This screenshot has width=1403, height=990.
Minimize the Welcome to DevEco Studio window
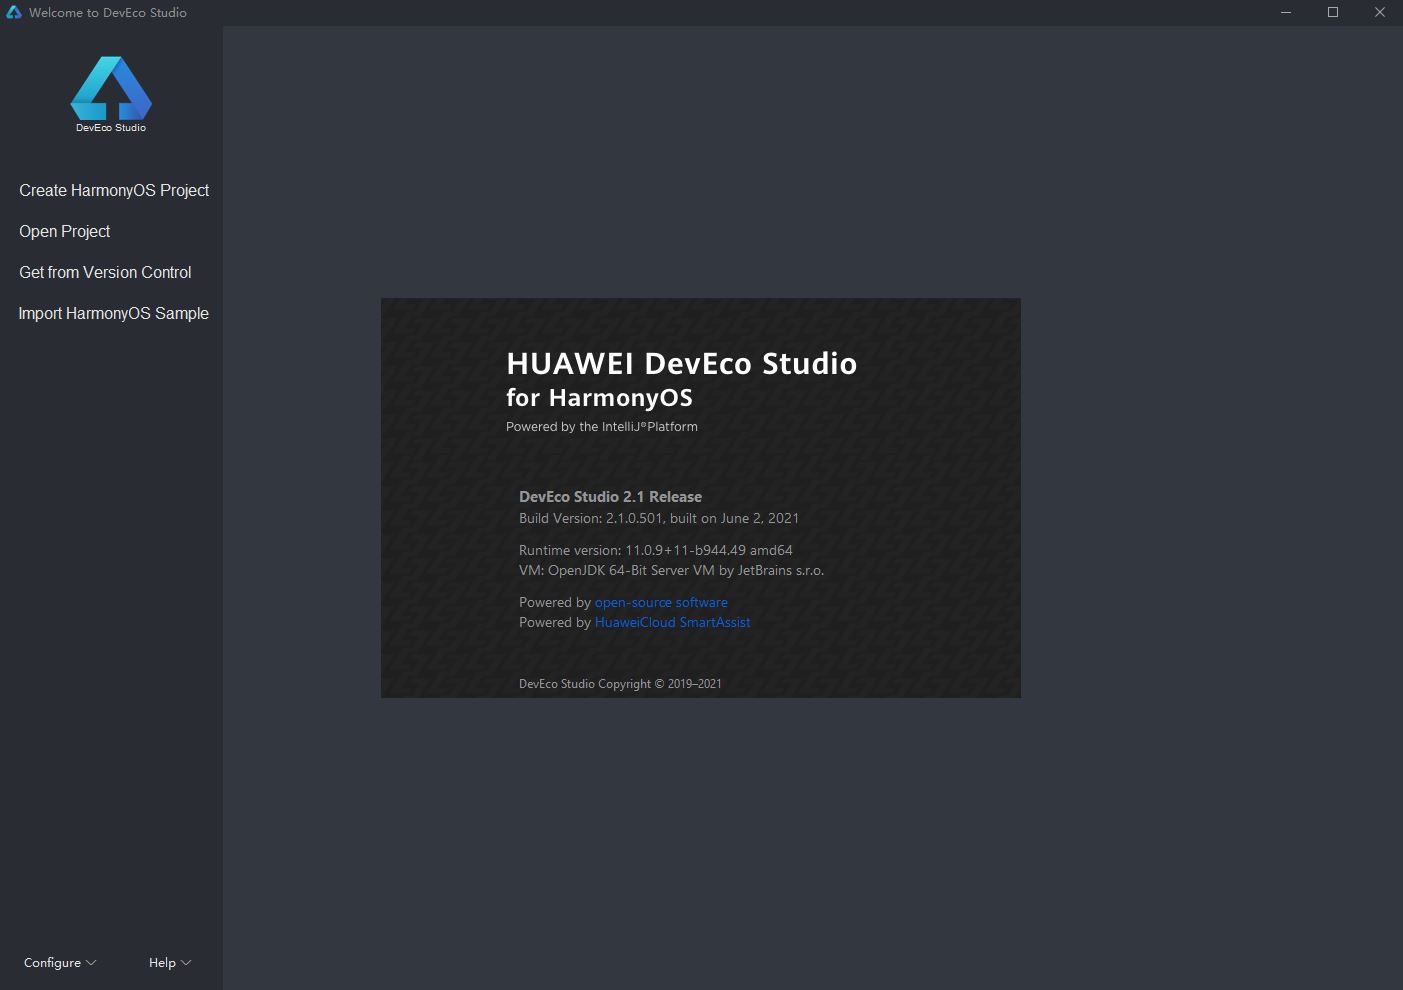1286,12
